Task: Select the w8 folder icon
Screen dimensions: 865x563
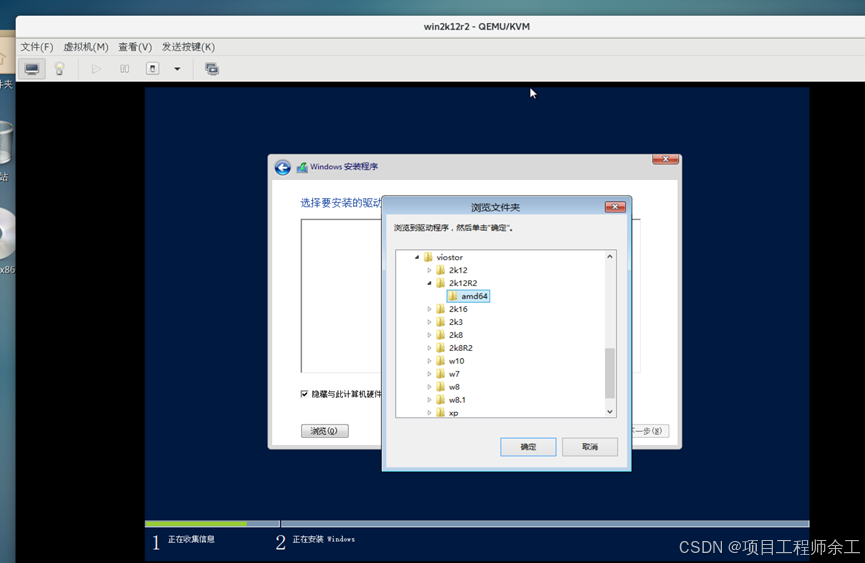Action: click(440, 387)
